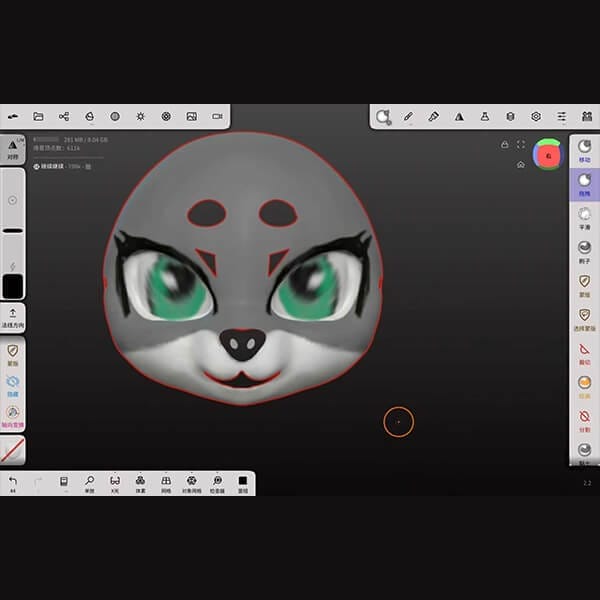Open the Background image menu

[x=192, y=116]
